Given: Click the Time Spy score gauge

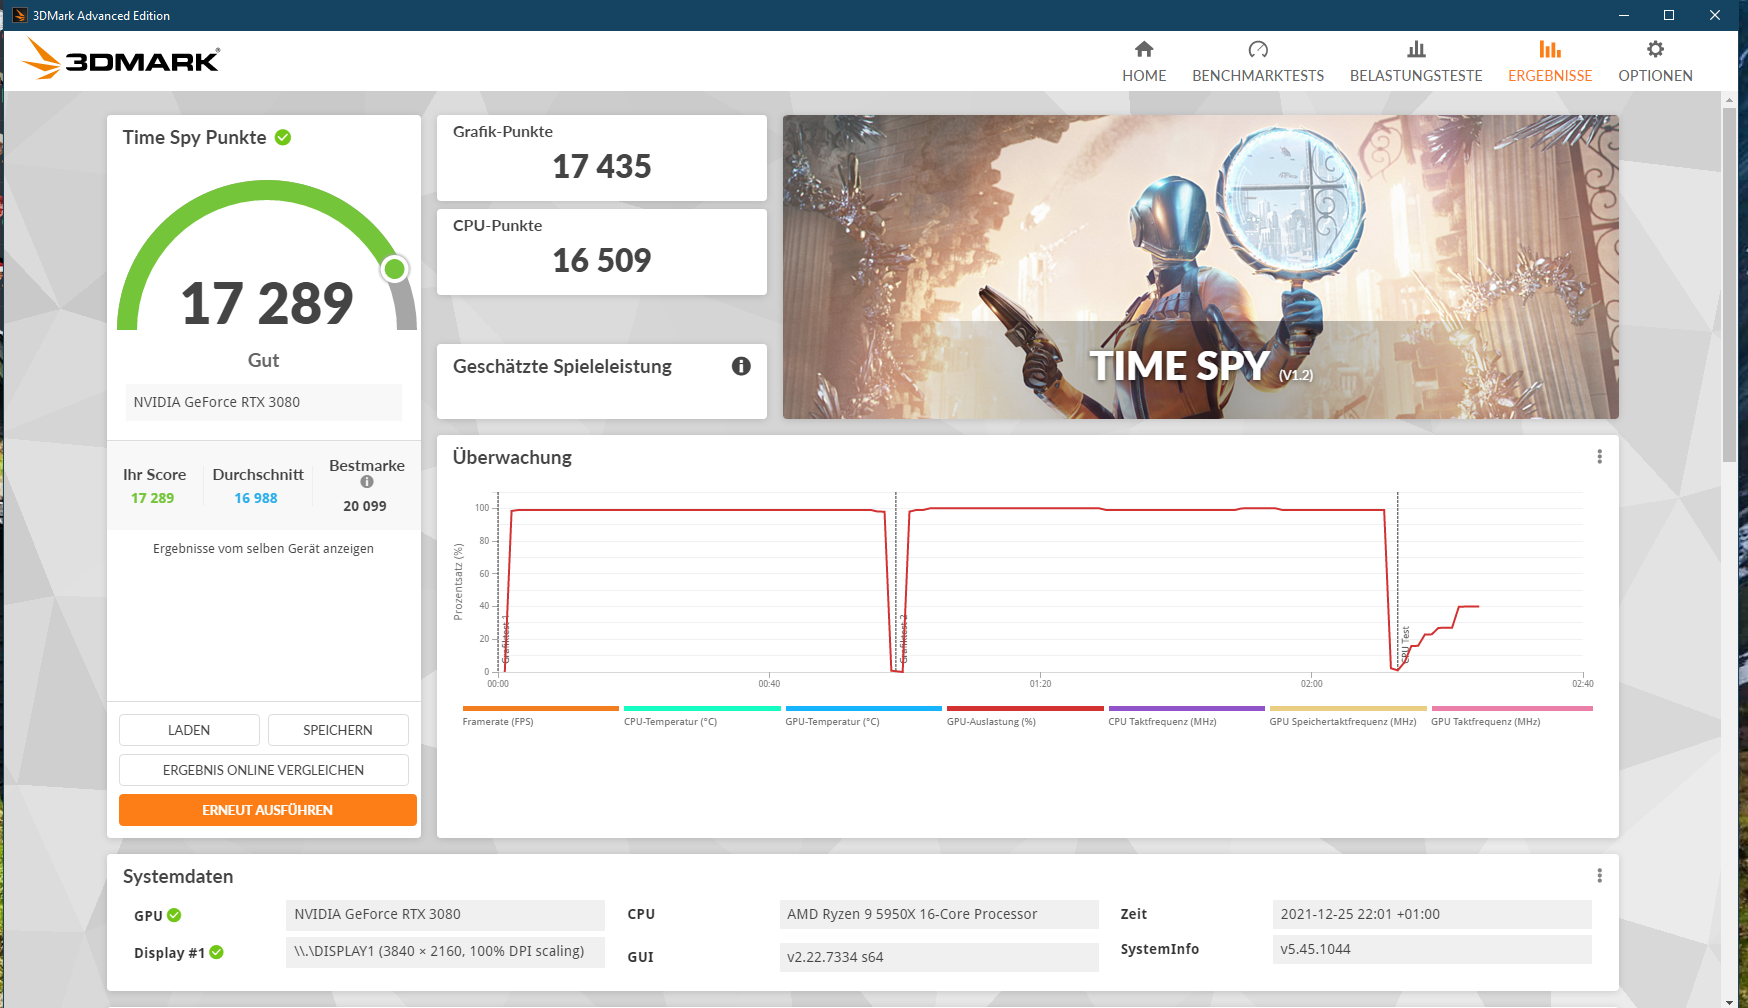Looking at the screenshot, I should coord(267,257).
